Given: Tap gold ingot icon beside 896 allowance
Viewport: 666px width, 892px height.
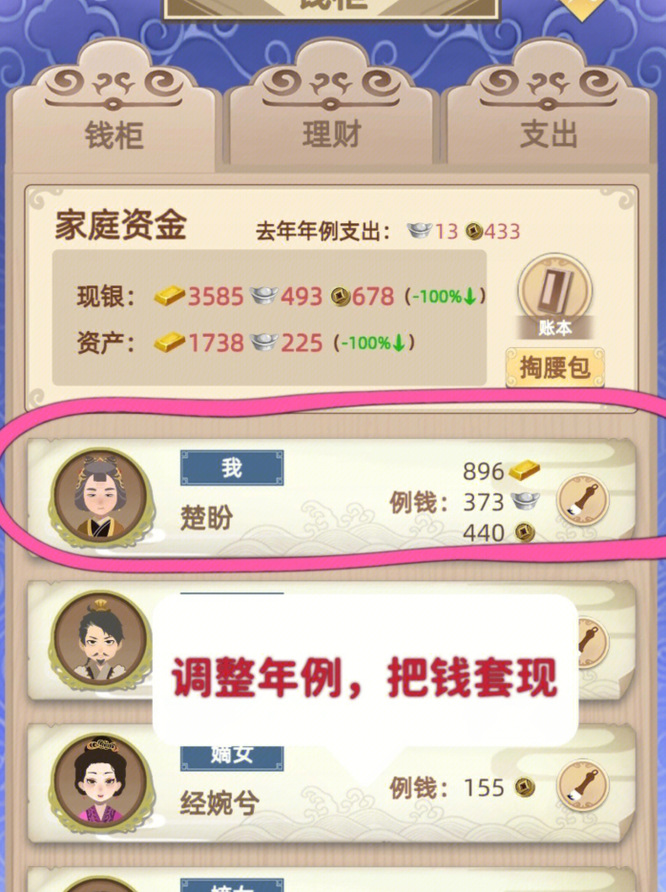Looking at the screenshot, I should tap(524, 470).
